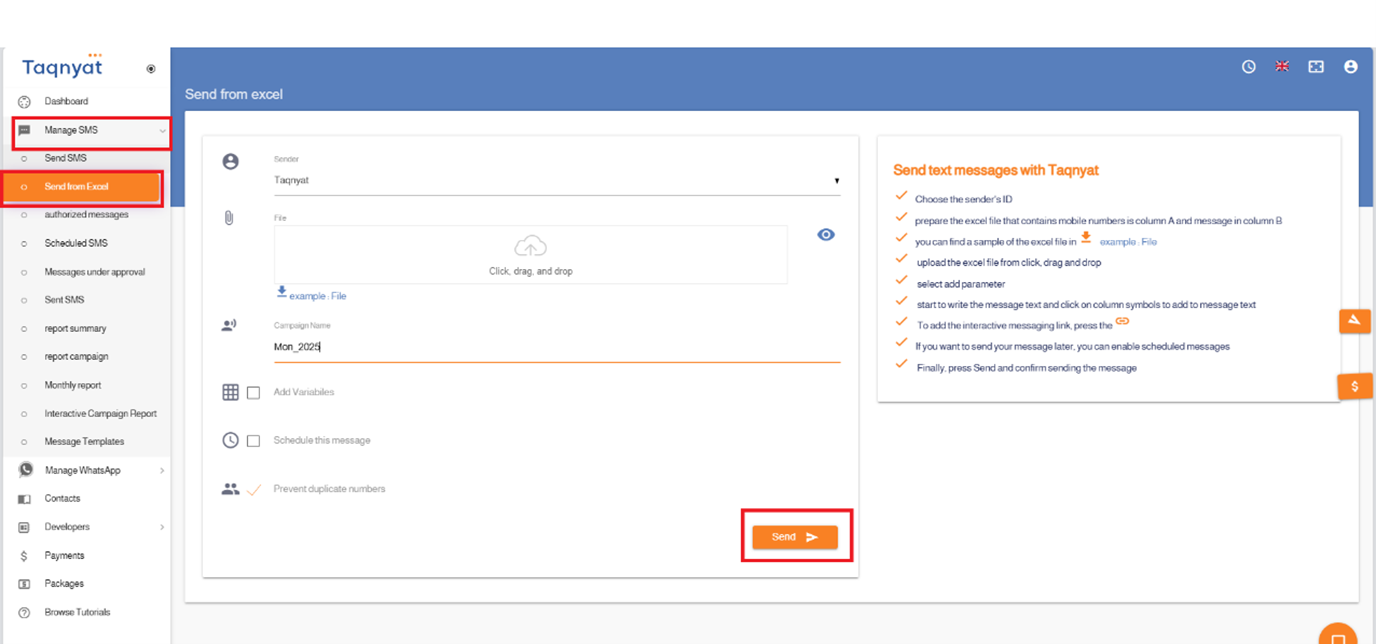Click the Packages icon in sidebar
This screenshot has height=644, width=1376.
point(25,584)
